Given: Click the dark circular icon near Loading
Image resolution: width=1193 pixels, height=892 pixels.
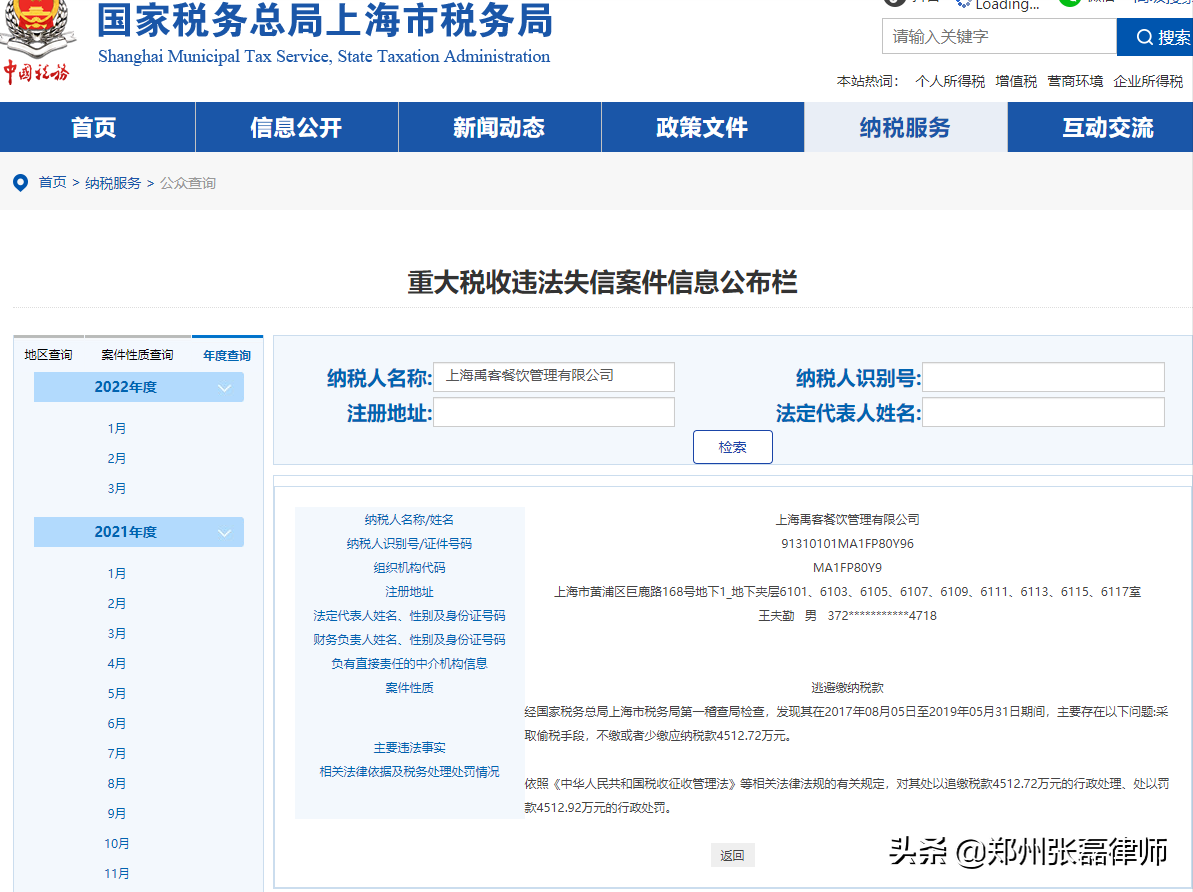Looking at the screenshot, I should (895, 4).
